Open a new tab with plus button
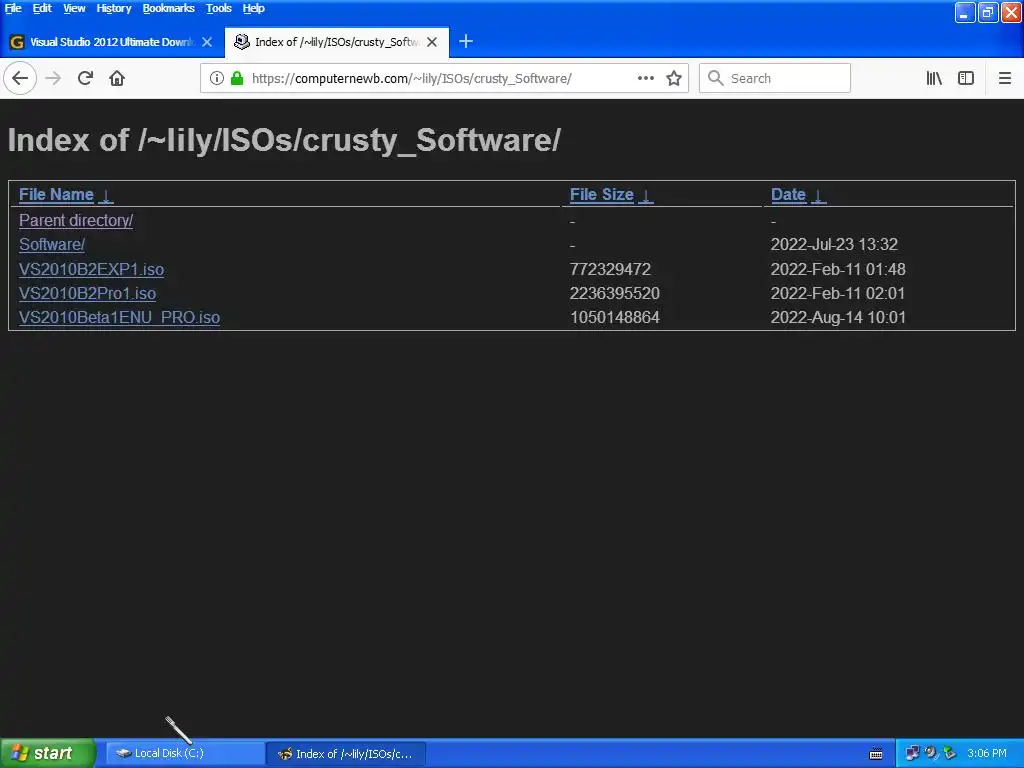 point(466,42)
